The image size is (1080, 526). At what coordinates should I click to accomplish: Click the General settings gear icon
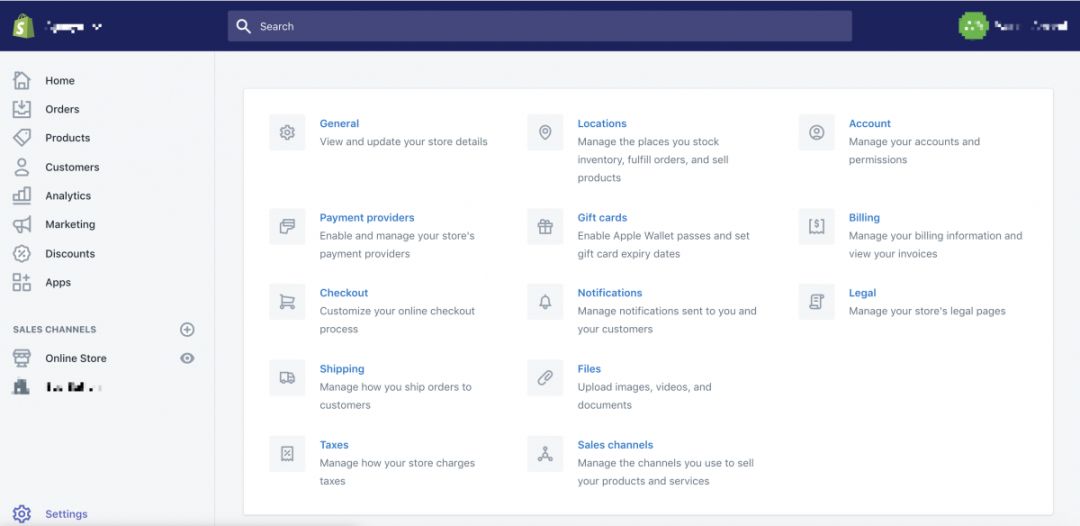(287, 133)
